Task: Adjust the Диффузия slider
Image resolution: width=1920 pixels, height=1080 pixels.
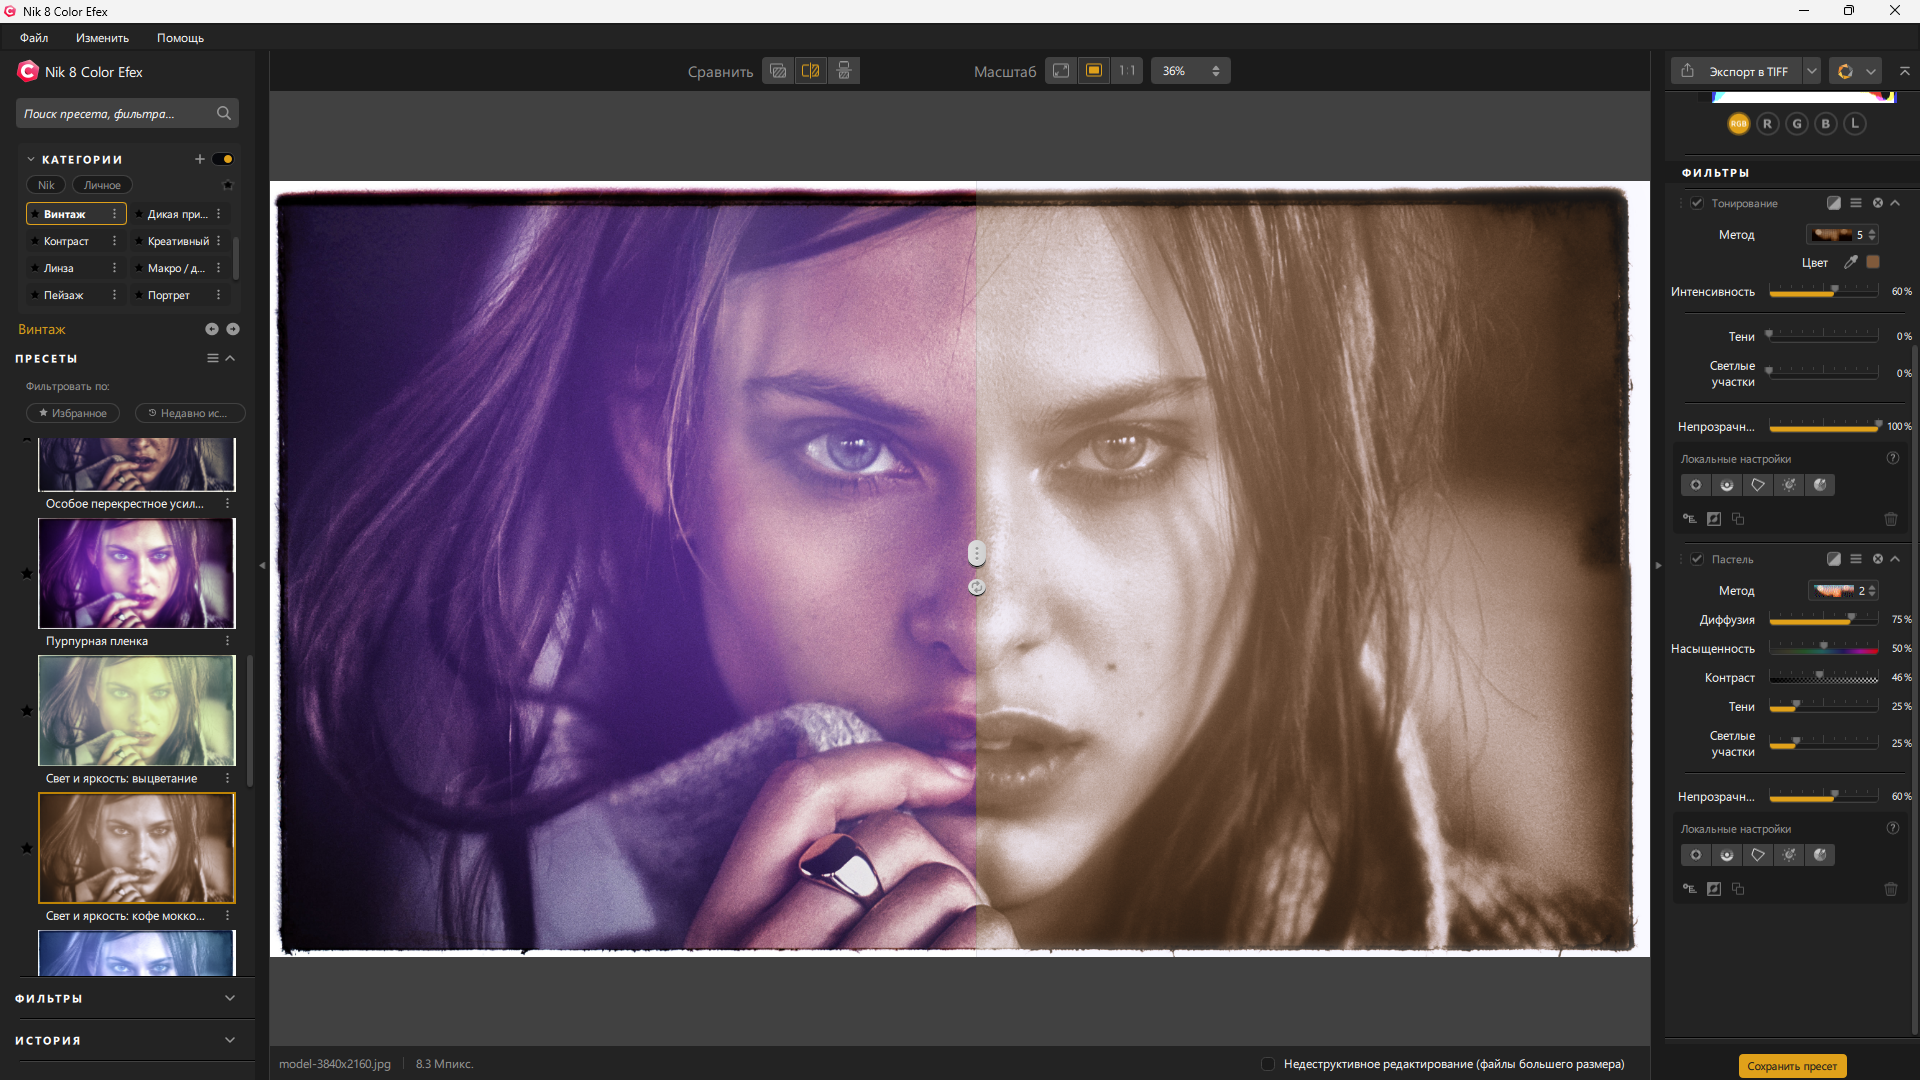Action: point(1824,620)
